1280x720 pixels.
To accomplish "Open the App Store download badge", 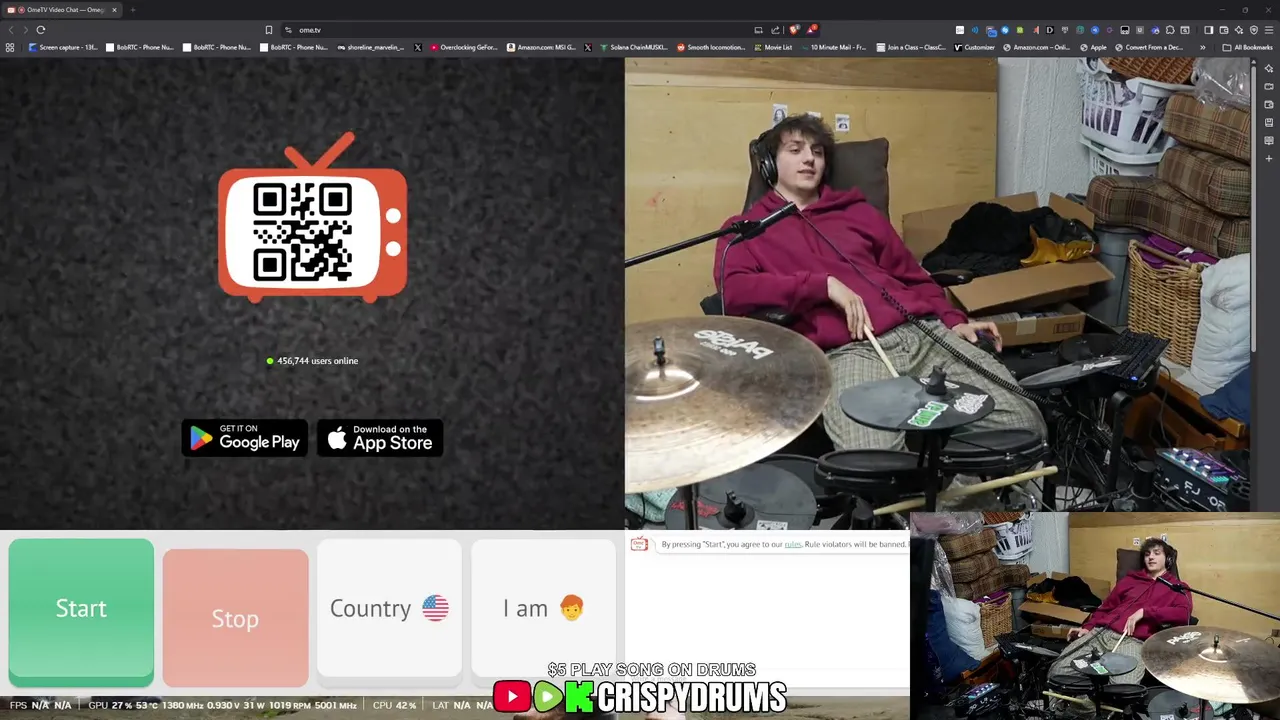I will [380, 438].
